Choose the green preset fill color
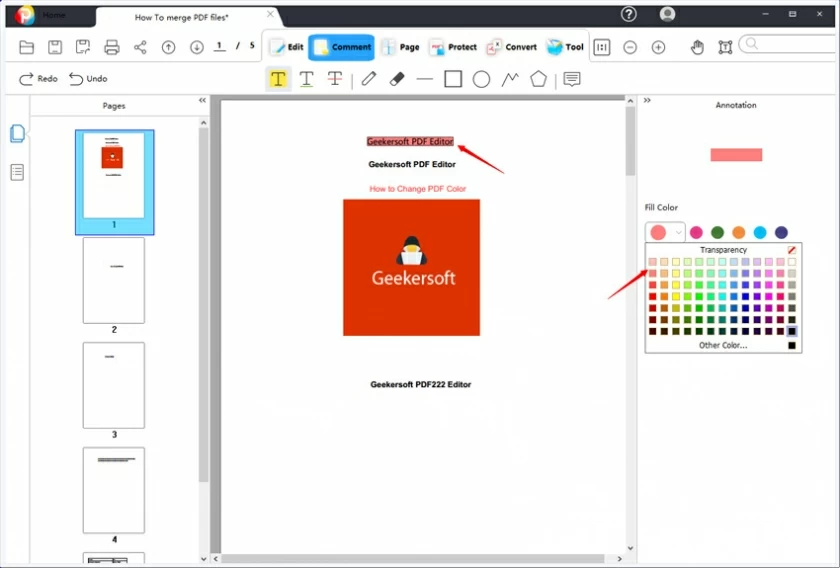 click(717, 232)
